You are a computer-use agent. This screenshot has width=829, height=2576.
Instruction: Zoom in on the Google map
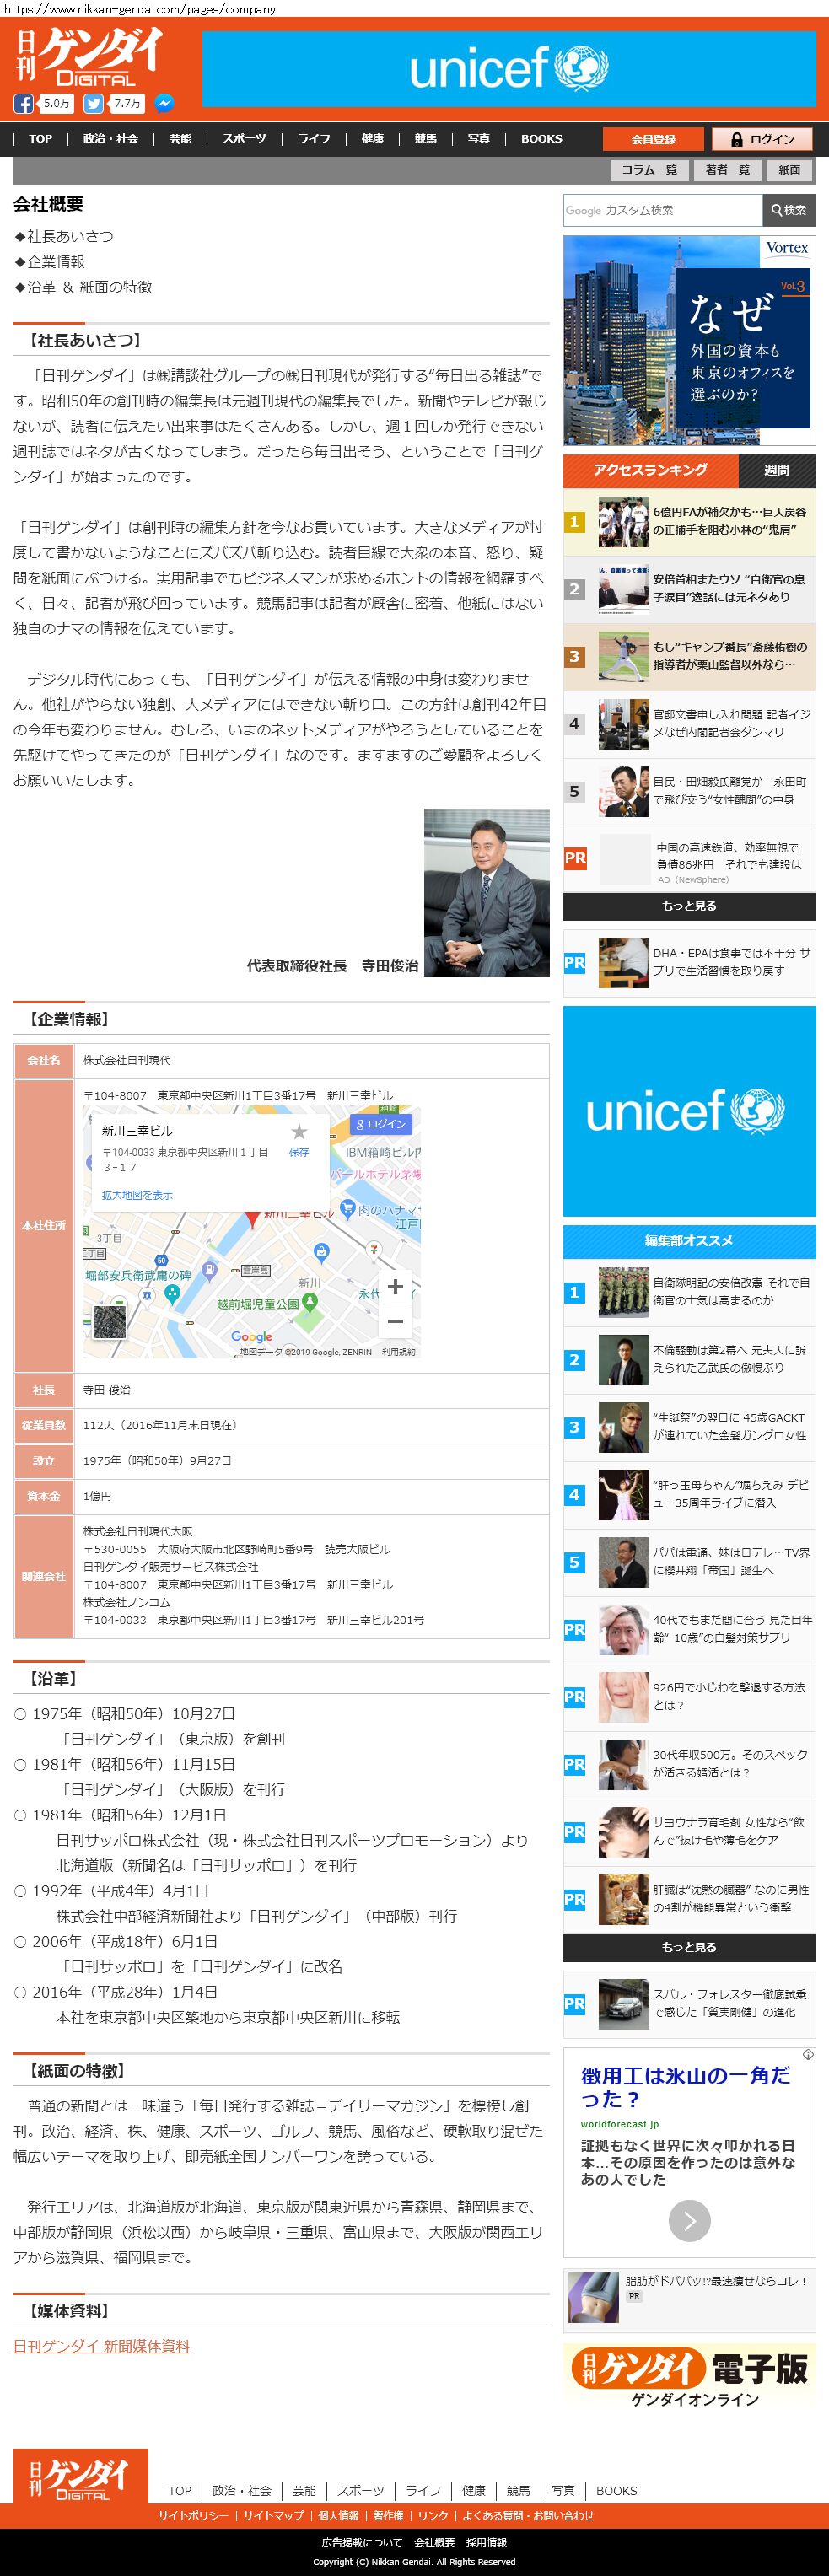(395, 1286)
